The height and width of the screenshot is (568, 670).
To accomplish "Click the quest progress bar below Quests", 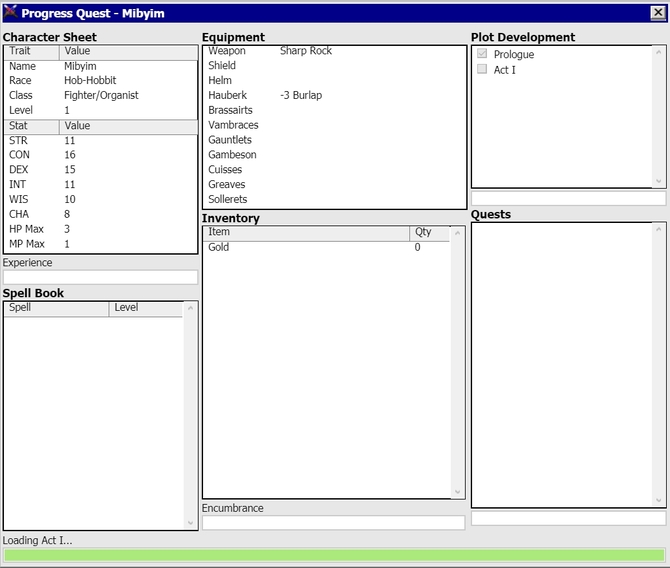I will coord(569,518).
